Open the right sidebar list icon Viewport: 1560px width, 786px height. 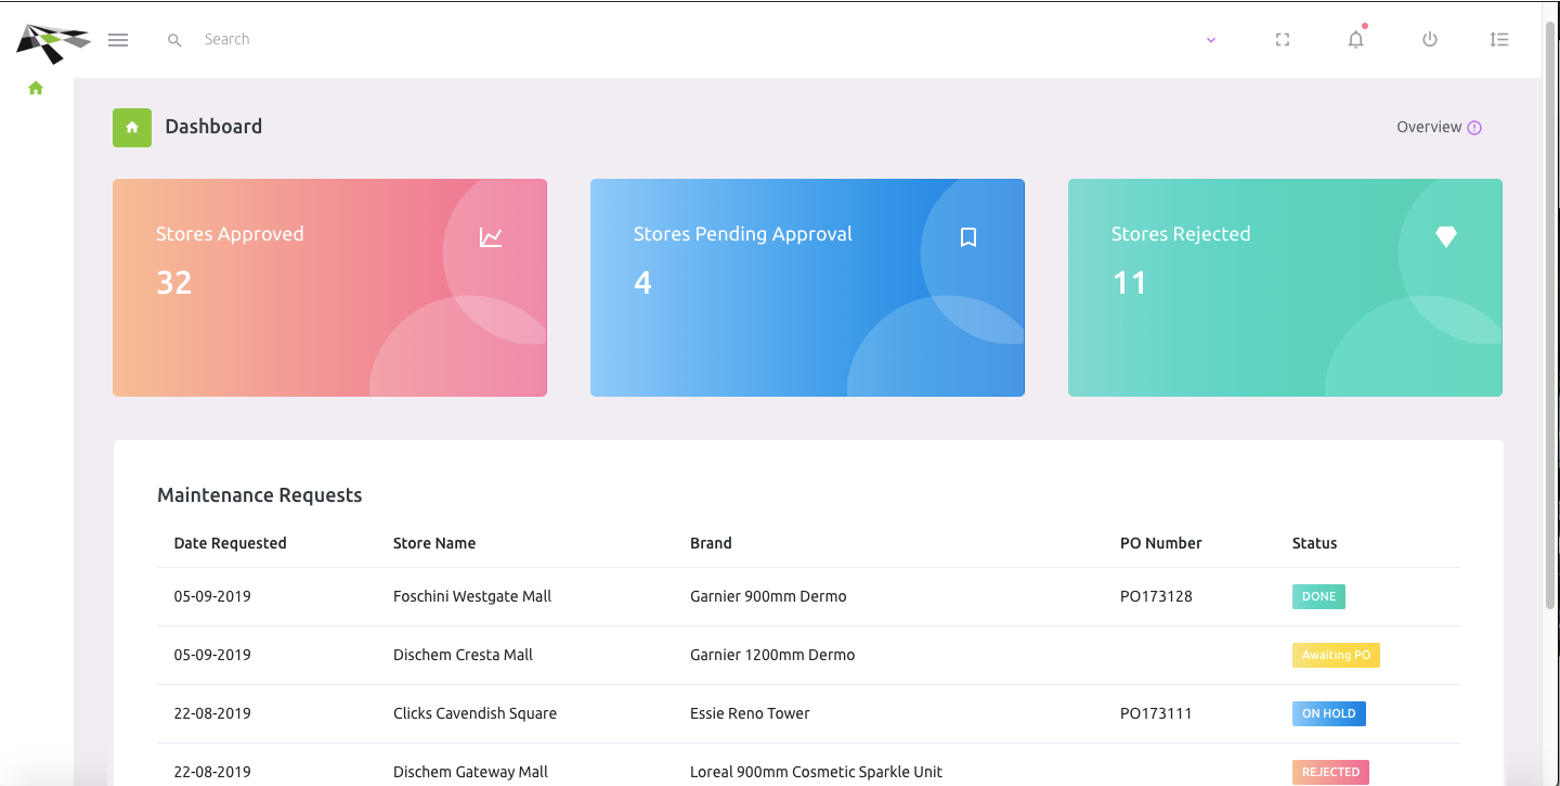[1499, 40]
